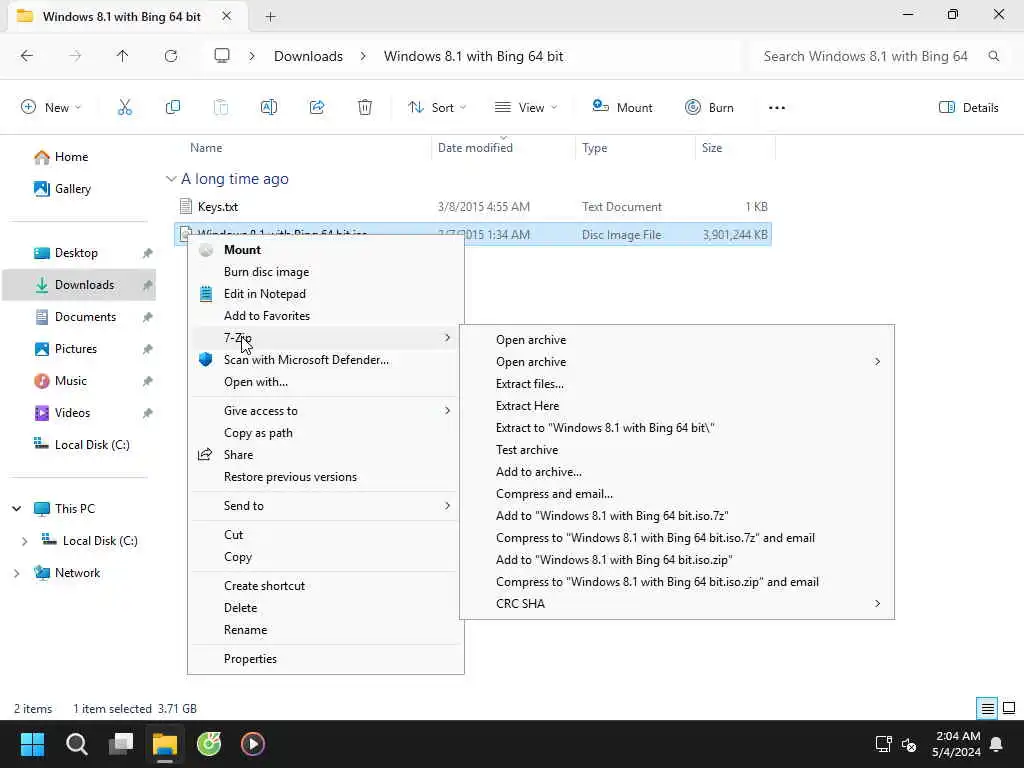The height and width of the screenshot is (768, 1024).
Task: Choose Add to archive...
Action: [677, 472]
